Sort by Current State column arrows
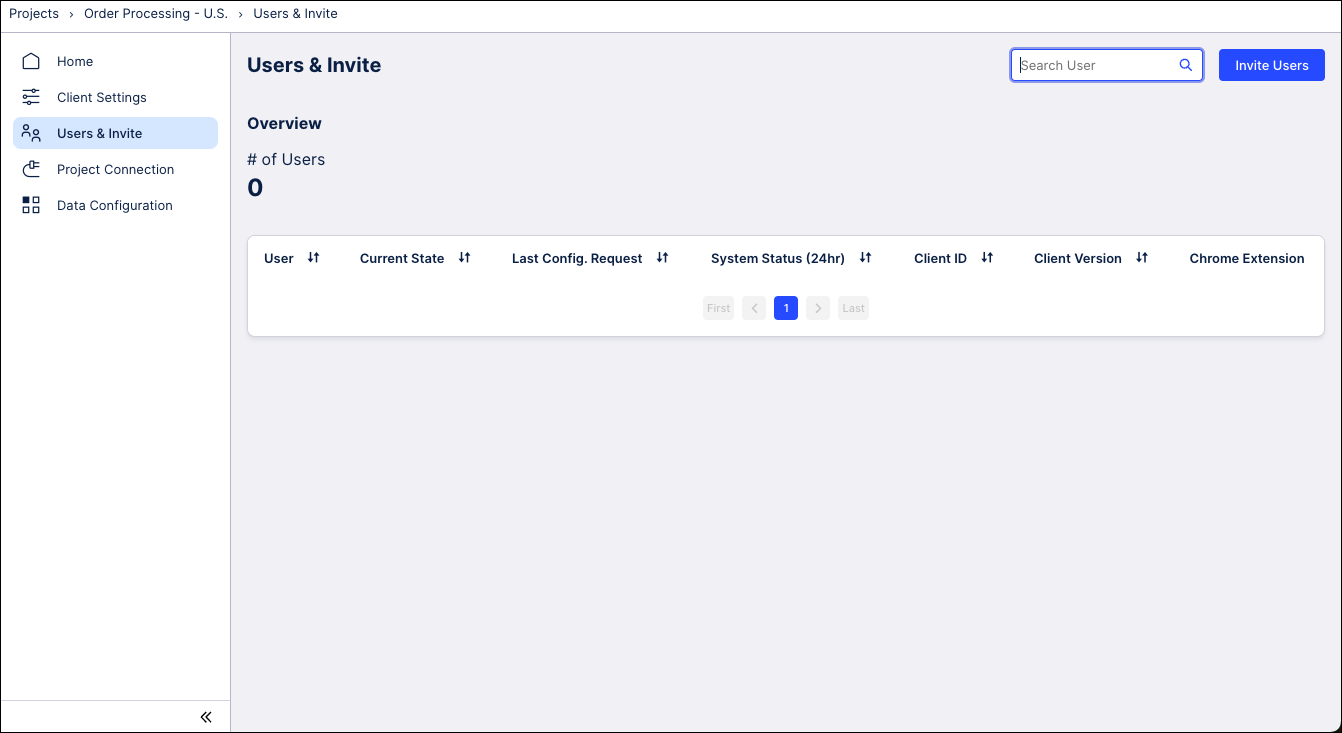This screenshot has height=733, width=1342. pos(464,258)
